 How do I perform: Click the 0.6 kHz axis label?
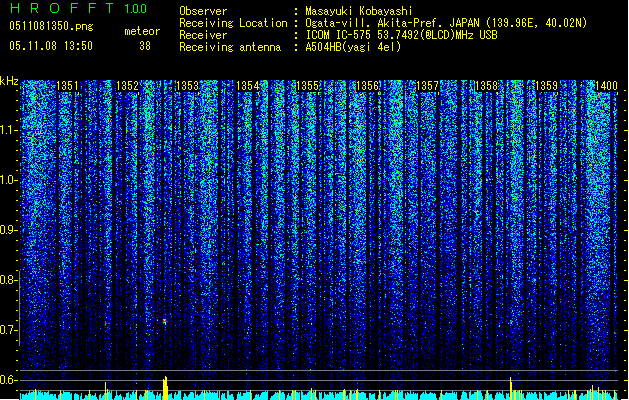pyautogui.click(x=7, y=380)
